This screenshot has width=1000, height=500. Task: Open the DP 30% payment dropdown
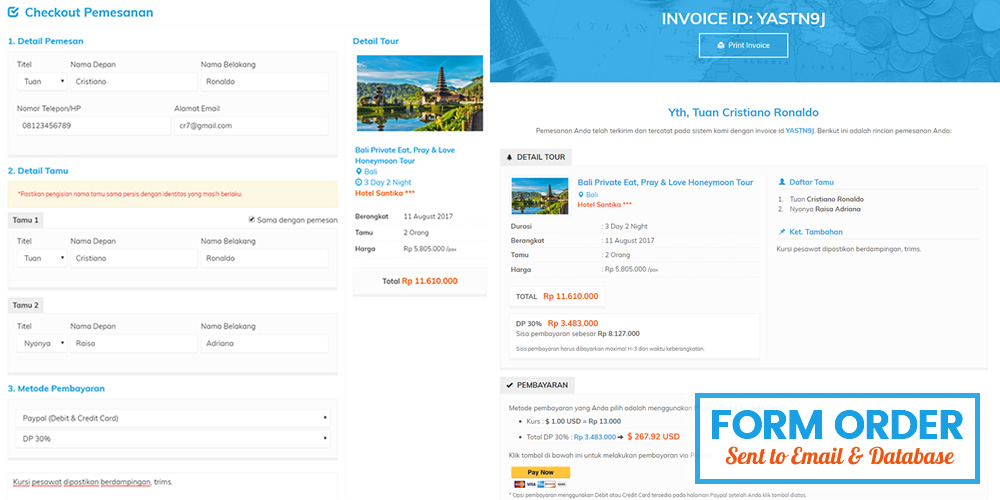pos(172,439)
